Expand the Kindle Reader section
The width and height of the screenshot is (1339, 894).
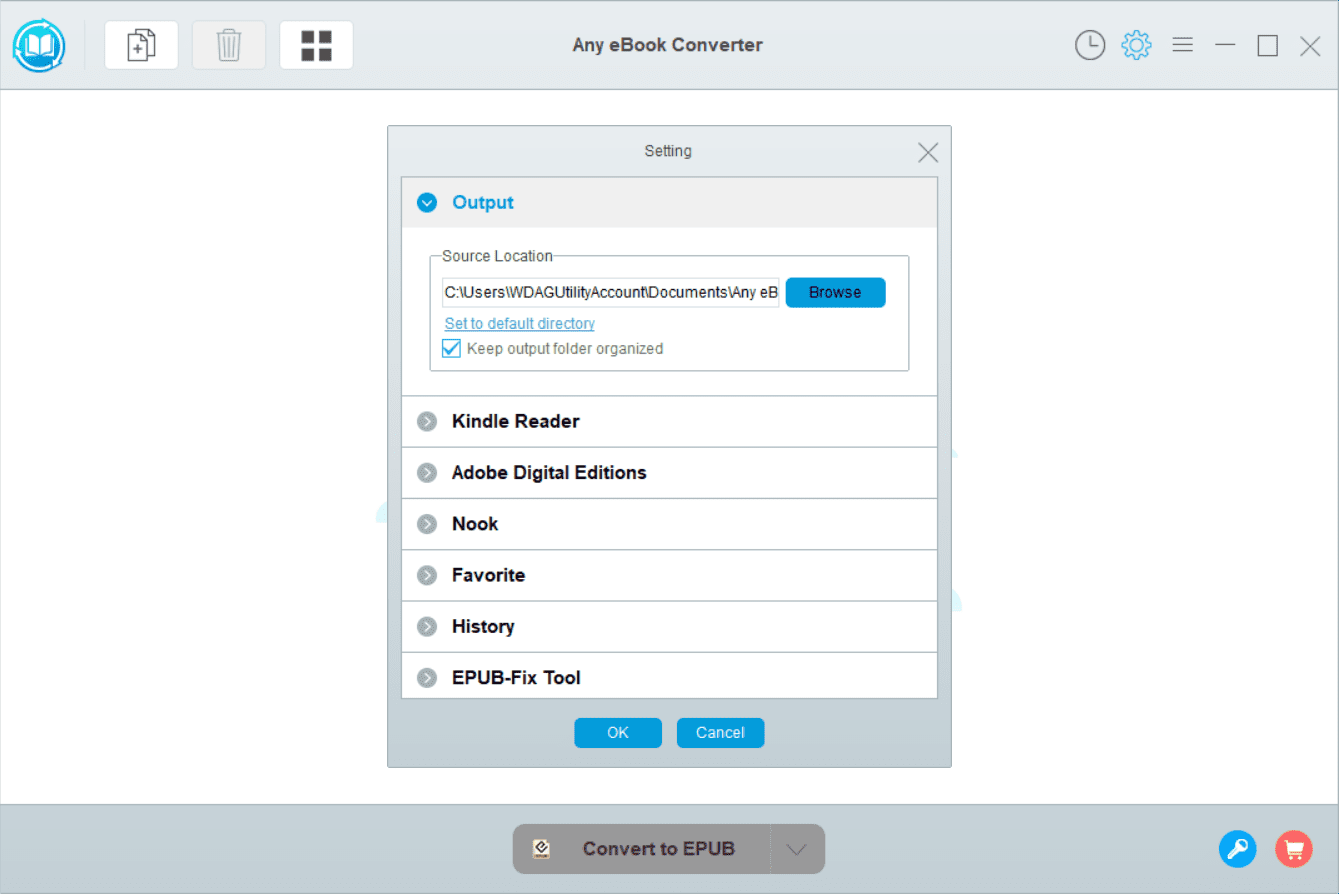pyautogui.click(x=427, y=422)
